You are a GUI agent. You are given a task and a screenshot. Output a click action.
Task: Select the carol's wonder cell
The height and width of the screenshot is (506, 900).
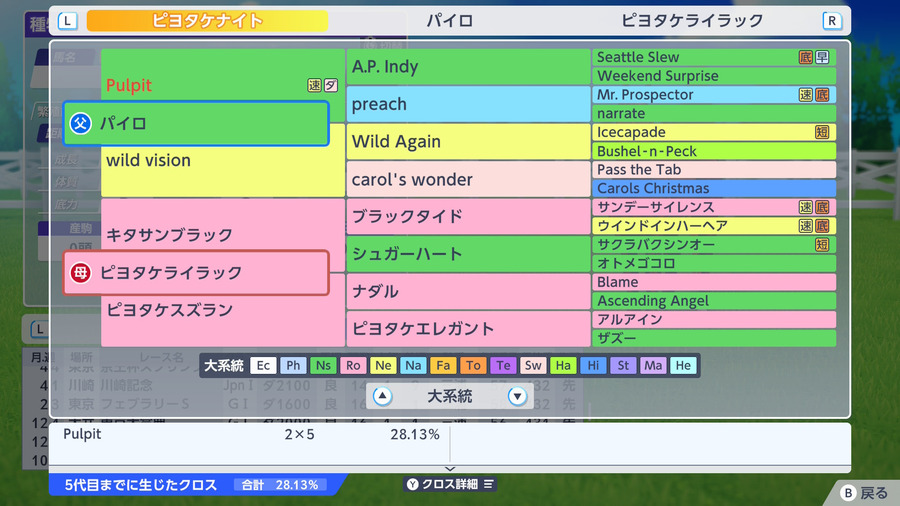(468, 179)
